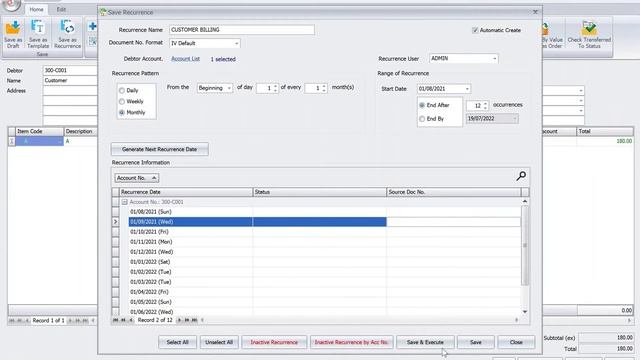Click Recurrence Name input field

tap(242, 30)
